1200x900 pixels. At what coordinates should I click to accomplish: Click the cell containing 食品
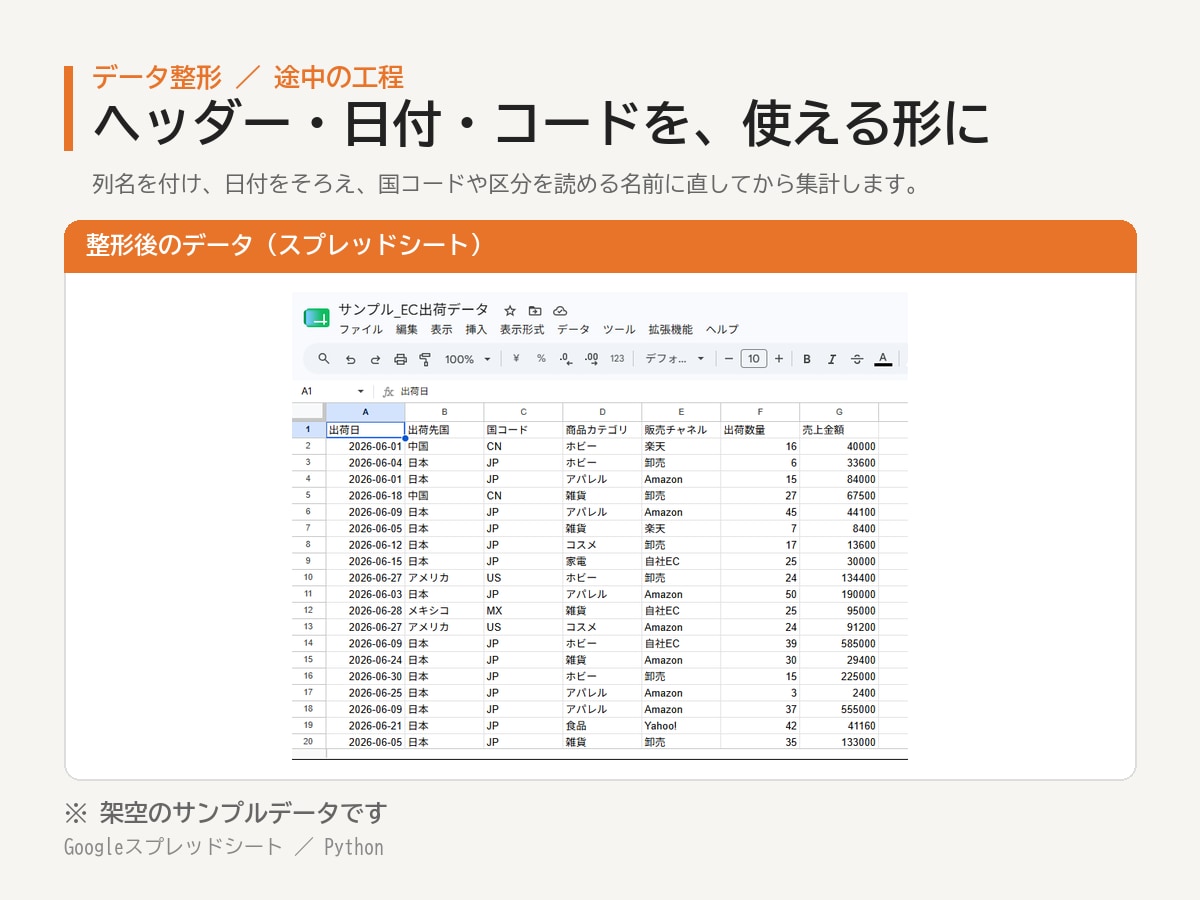602,725
